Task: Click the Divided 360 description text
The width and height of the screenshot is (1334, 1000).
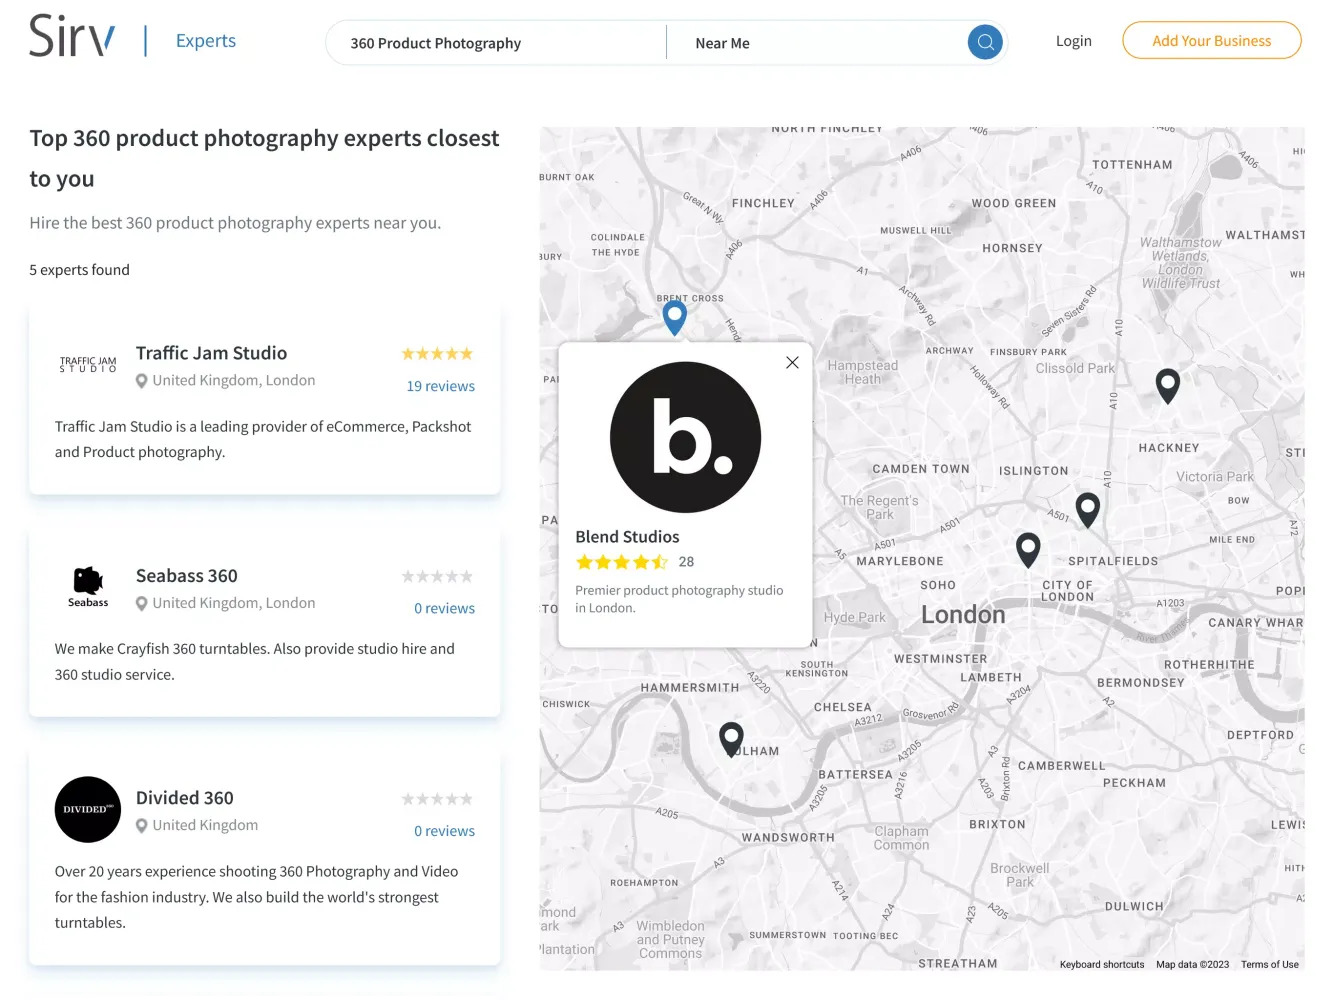Action: click(256, 897)
